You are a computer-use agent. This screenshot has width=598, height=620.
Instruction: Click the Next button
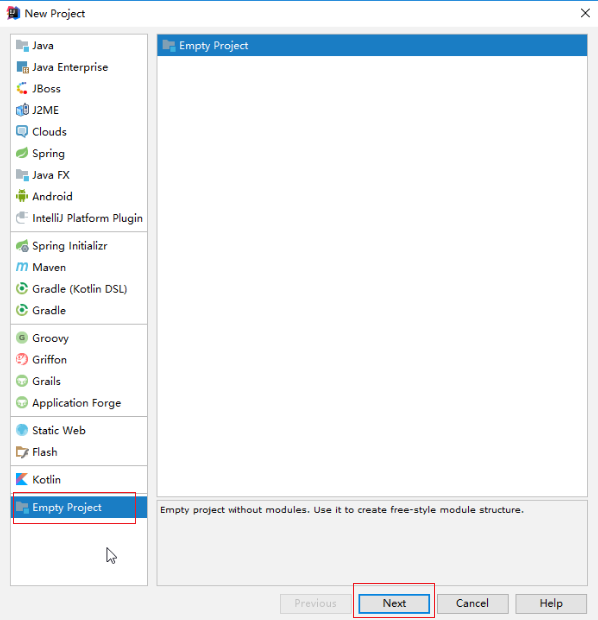pos(394,603)
